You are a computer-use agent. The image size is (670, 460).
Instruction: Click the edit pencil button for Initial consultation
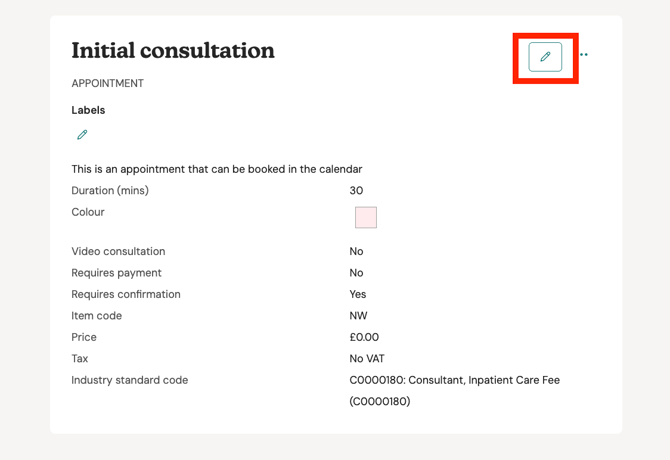tap(545, 57)
